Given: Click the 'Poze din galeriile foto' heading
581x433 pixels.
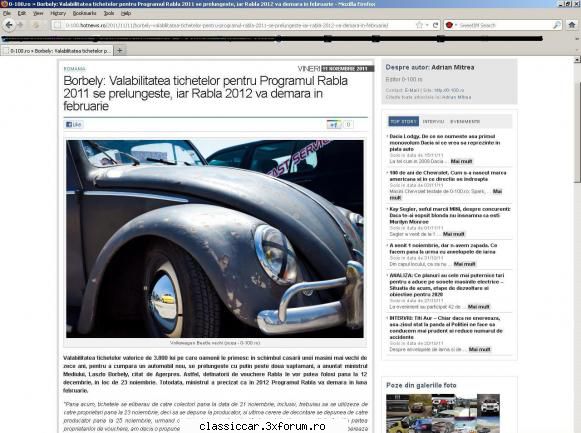Looking at the screenshot, I should pyautogui.click(x=421, y=385).
